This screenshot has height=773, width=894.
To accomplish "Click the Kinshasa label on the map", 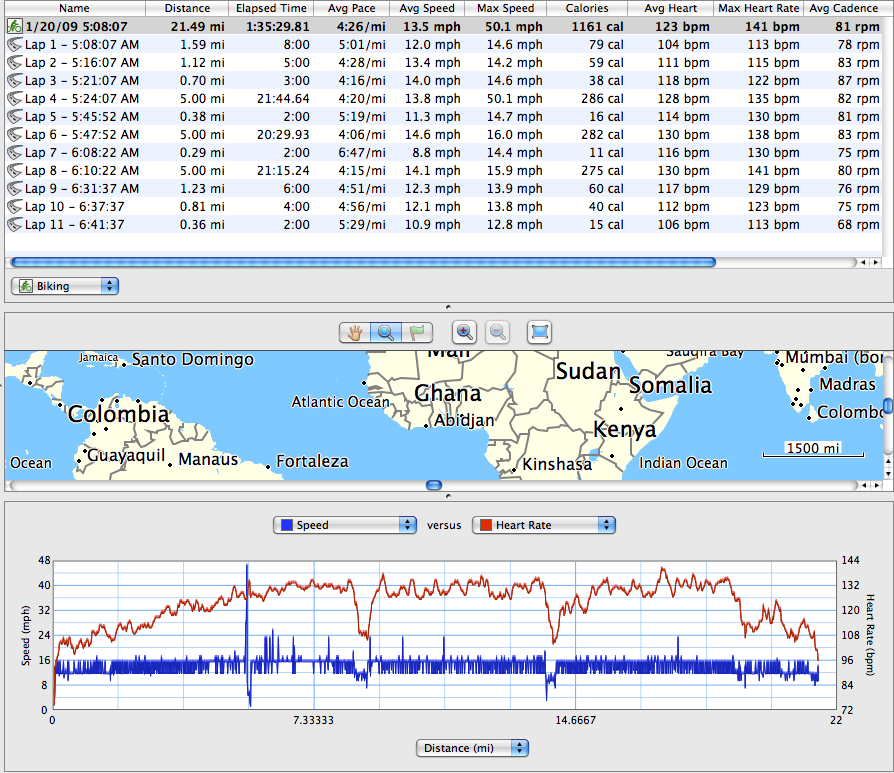I will (x=557, y=464).
